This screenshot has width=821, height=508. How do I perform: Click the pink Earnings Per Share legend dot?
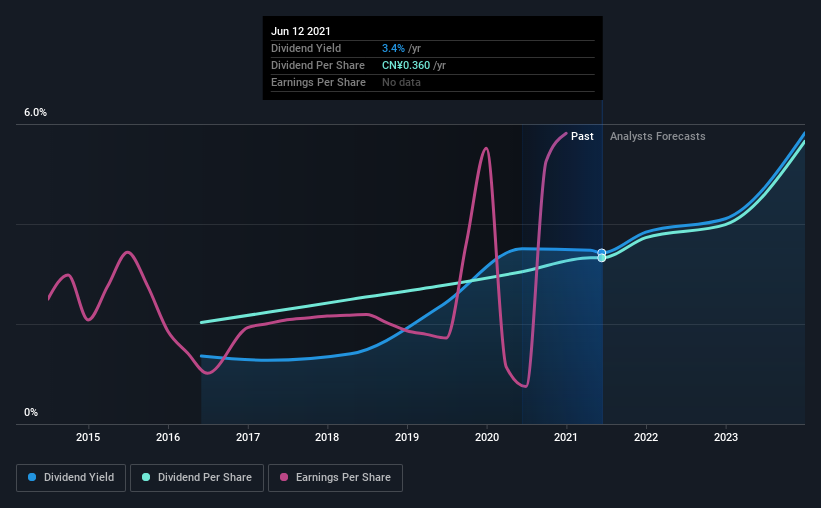tap(284, 477)
